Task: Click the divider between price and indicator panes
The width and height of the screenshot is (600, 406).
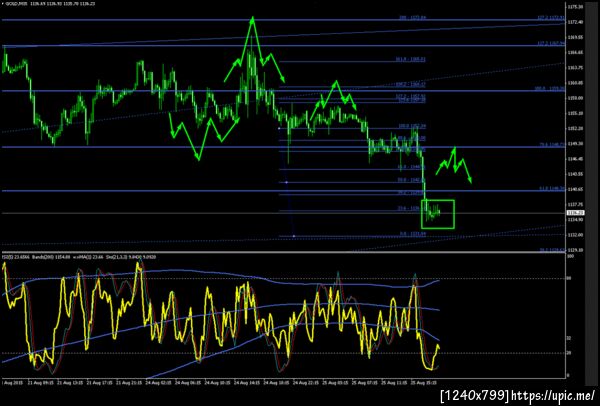Action: pyautogui.click(x=283, y=251)
